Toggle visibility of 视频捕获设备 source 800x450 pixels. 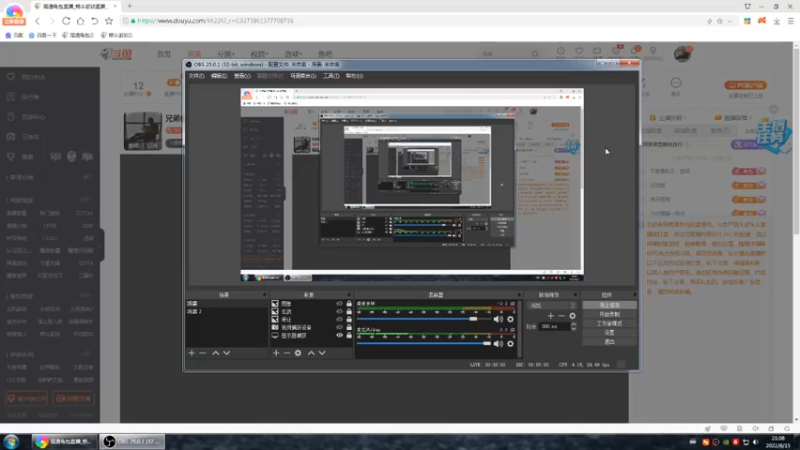pyautogui.click(x=339, y=328)
